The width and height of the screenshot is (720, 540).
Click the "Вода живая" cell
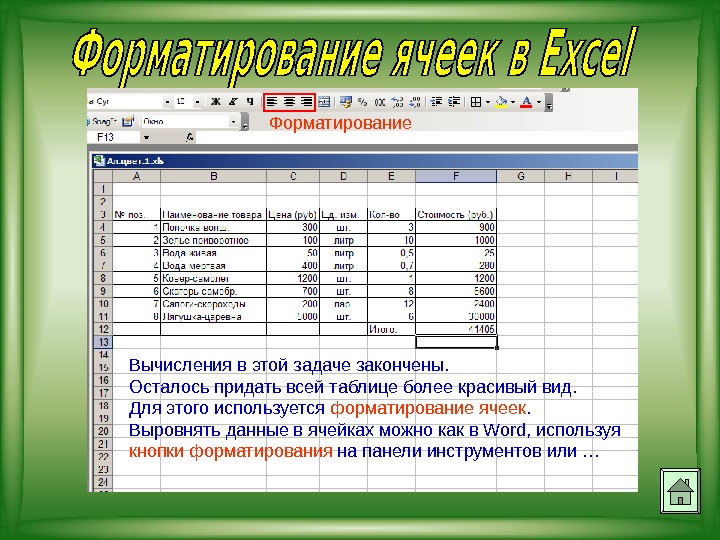[214, 253]
